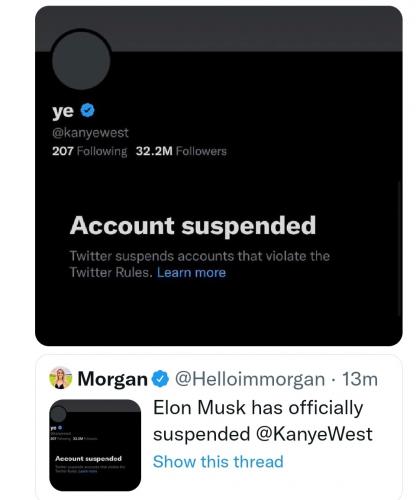Open Show this thread link
This screenshot has width=416, height=500.
(218, 462)
